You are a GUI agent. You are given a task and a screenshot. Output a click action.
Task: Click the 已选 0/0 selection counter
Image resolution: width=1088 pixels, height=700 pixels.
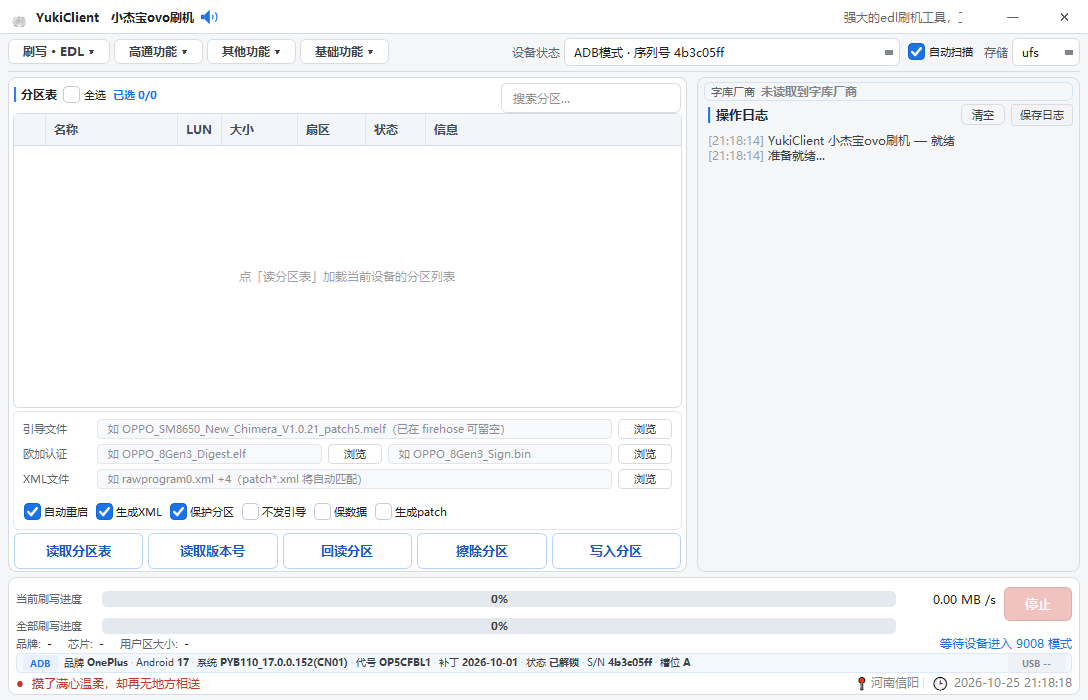pos(135,95)
